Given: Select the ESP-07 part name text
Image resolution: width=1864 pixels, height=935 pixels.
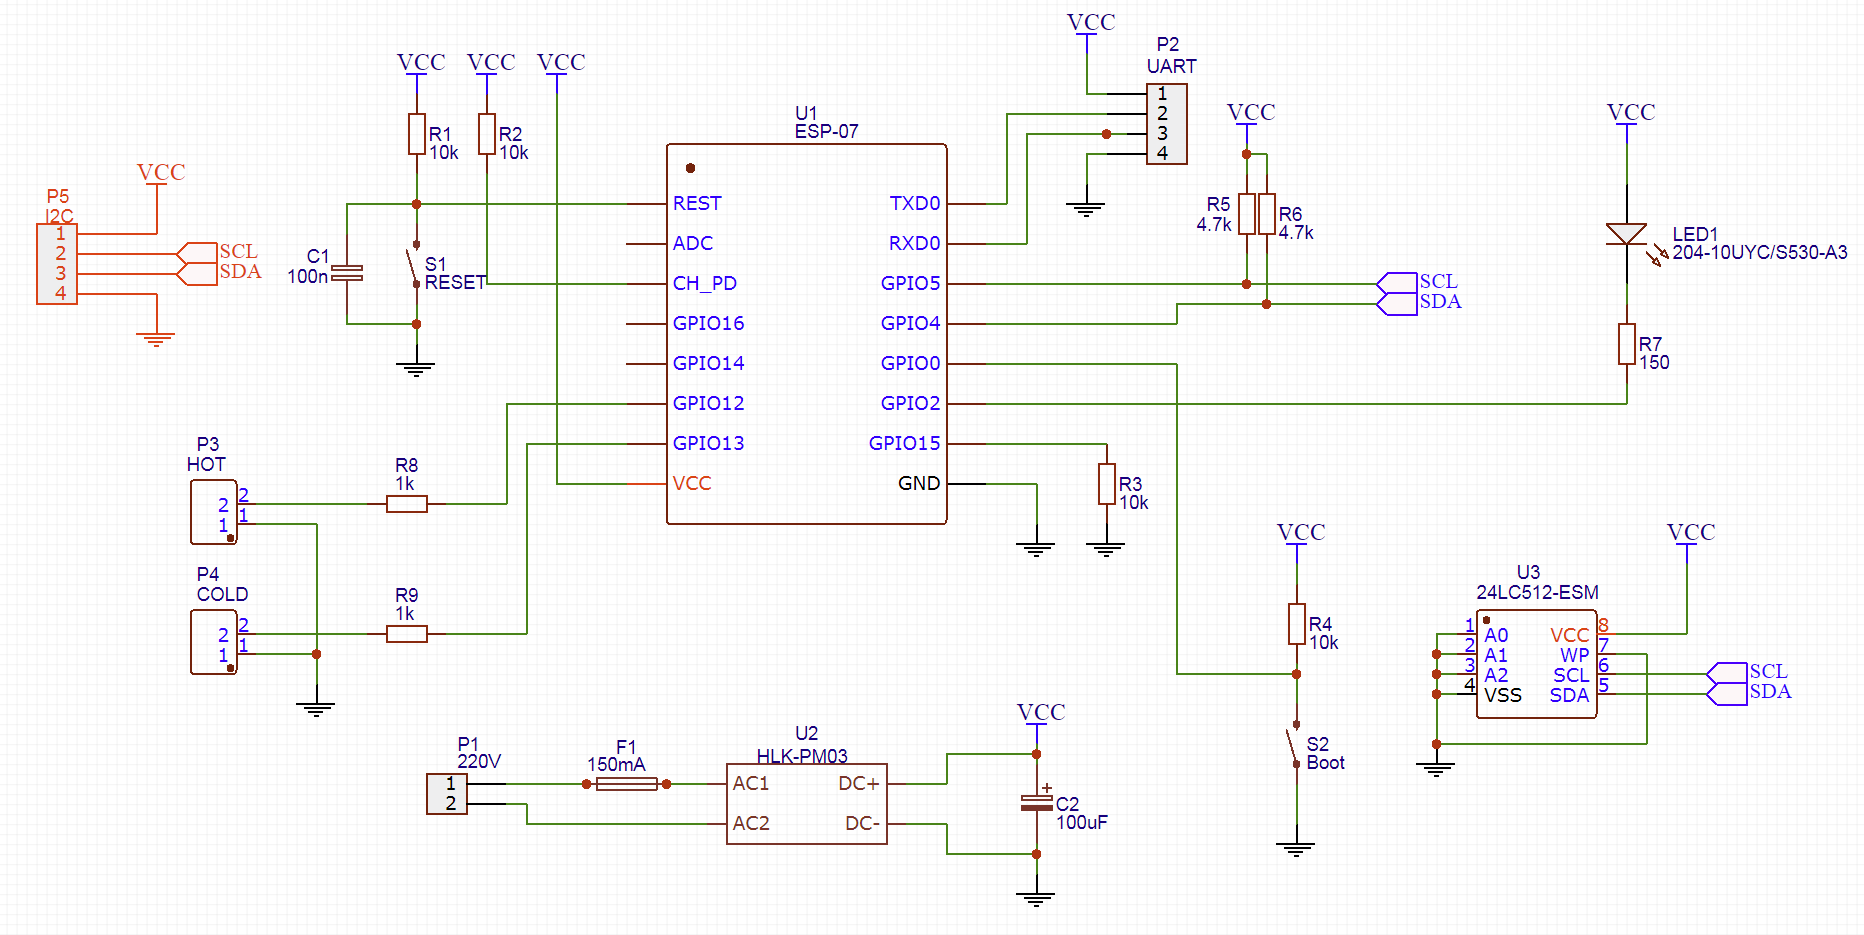Looking at the screenshot, I should pos(827,132).
